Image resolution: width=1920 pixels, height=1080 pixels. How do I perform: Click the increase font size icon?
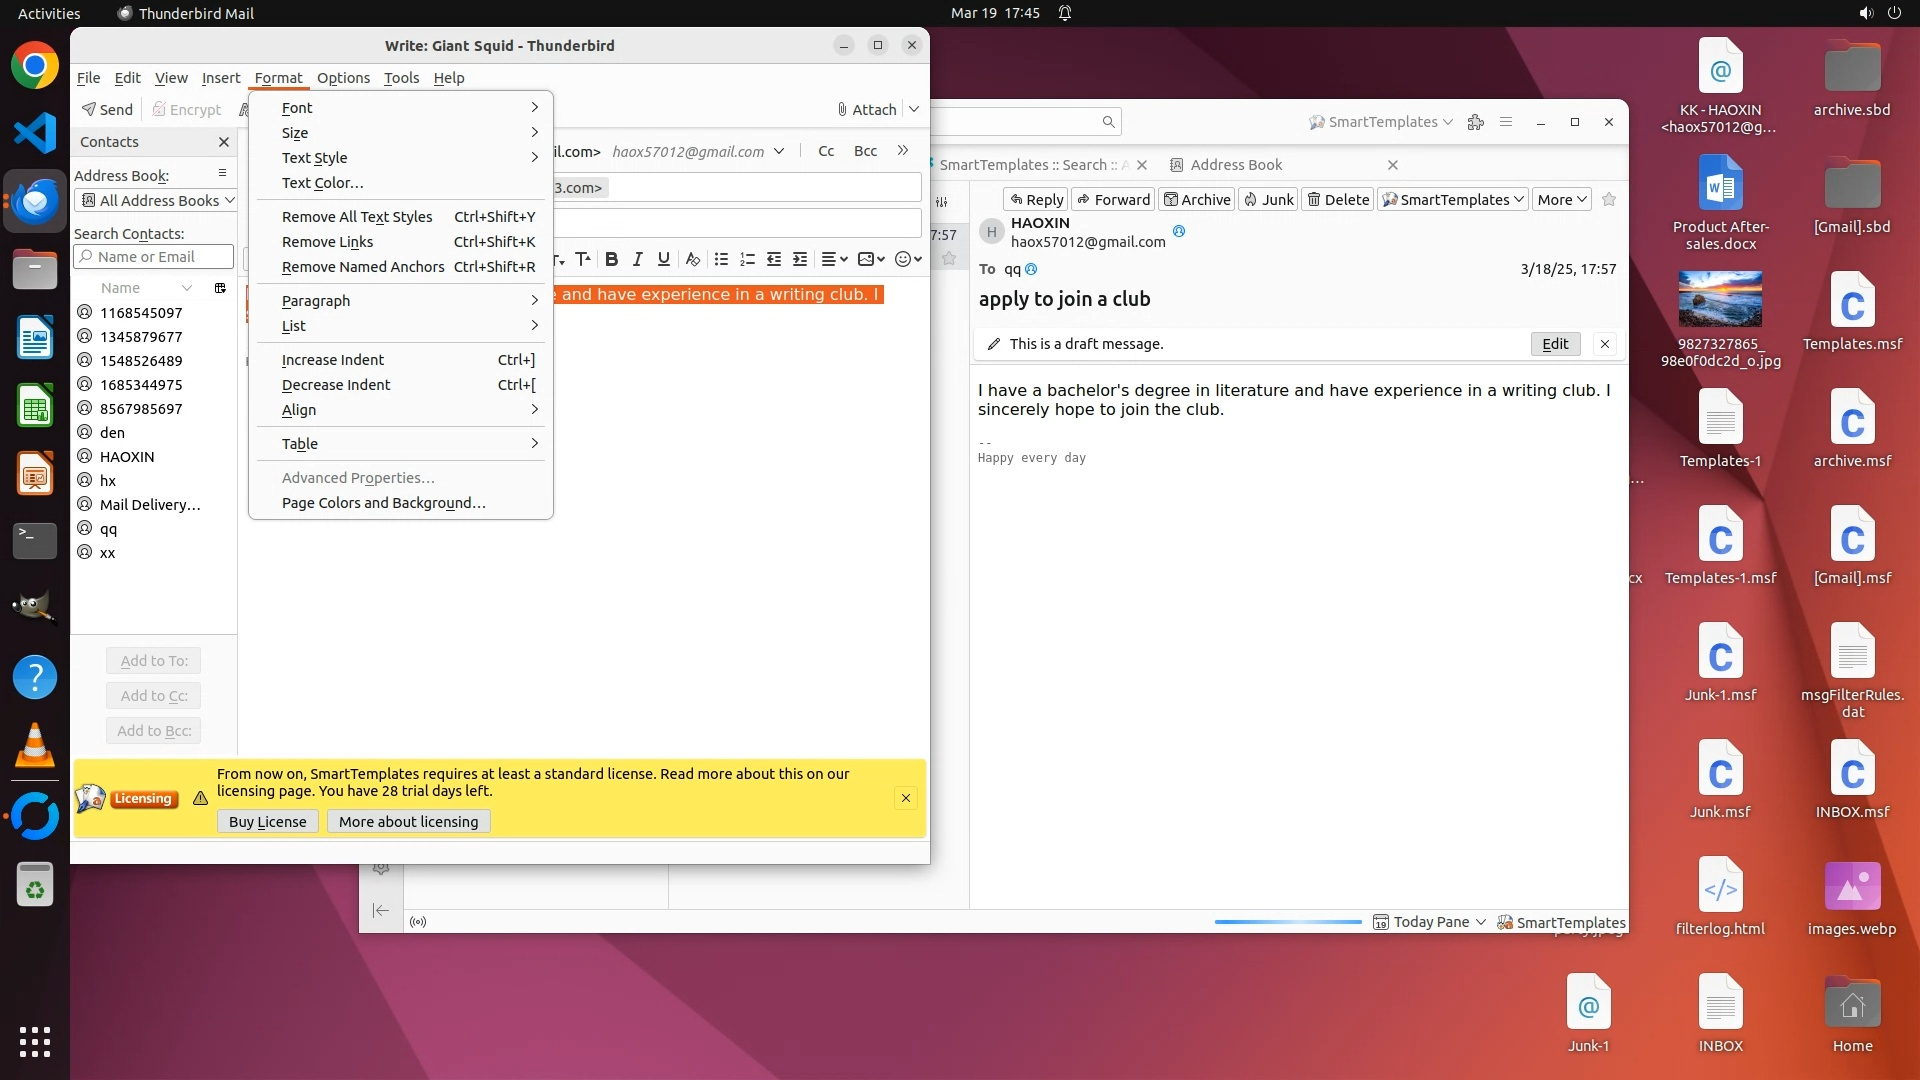[583, 259]
